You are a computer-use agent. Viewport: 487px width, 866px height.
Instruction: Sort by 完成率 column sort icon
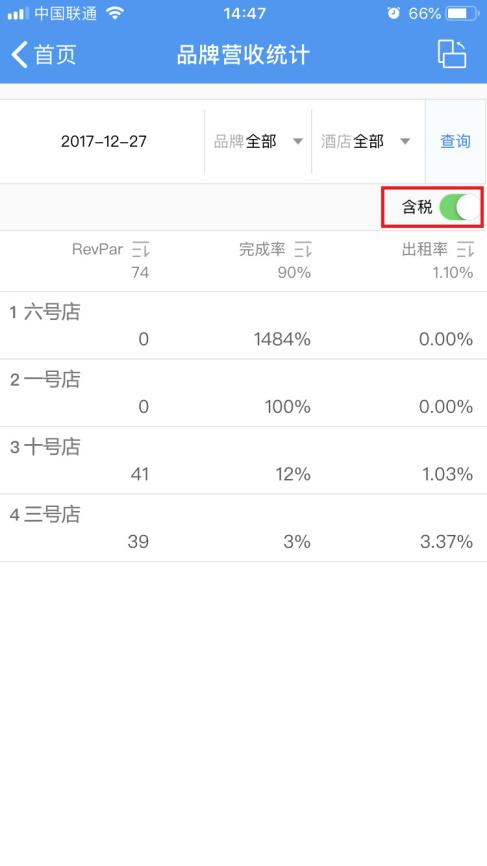303,250
